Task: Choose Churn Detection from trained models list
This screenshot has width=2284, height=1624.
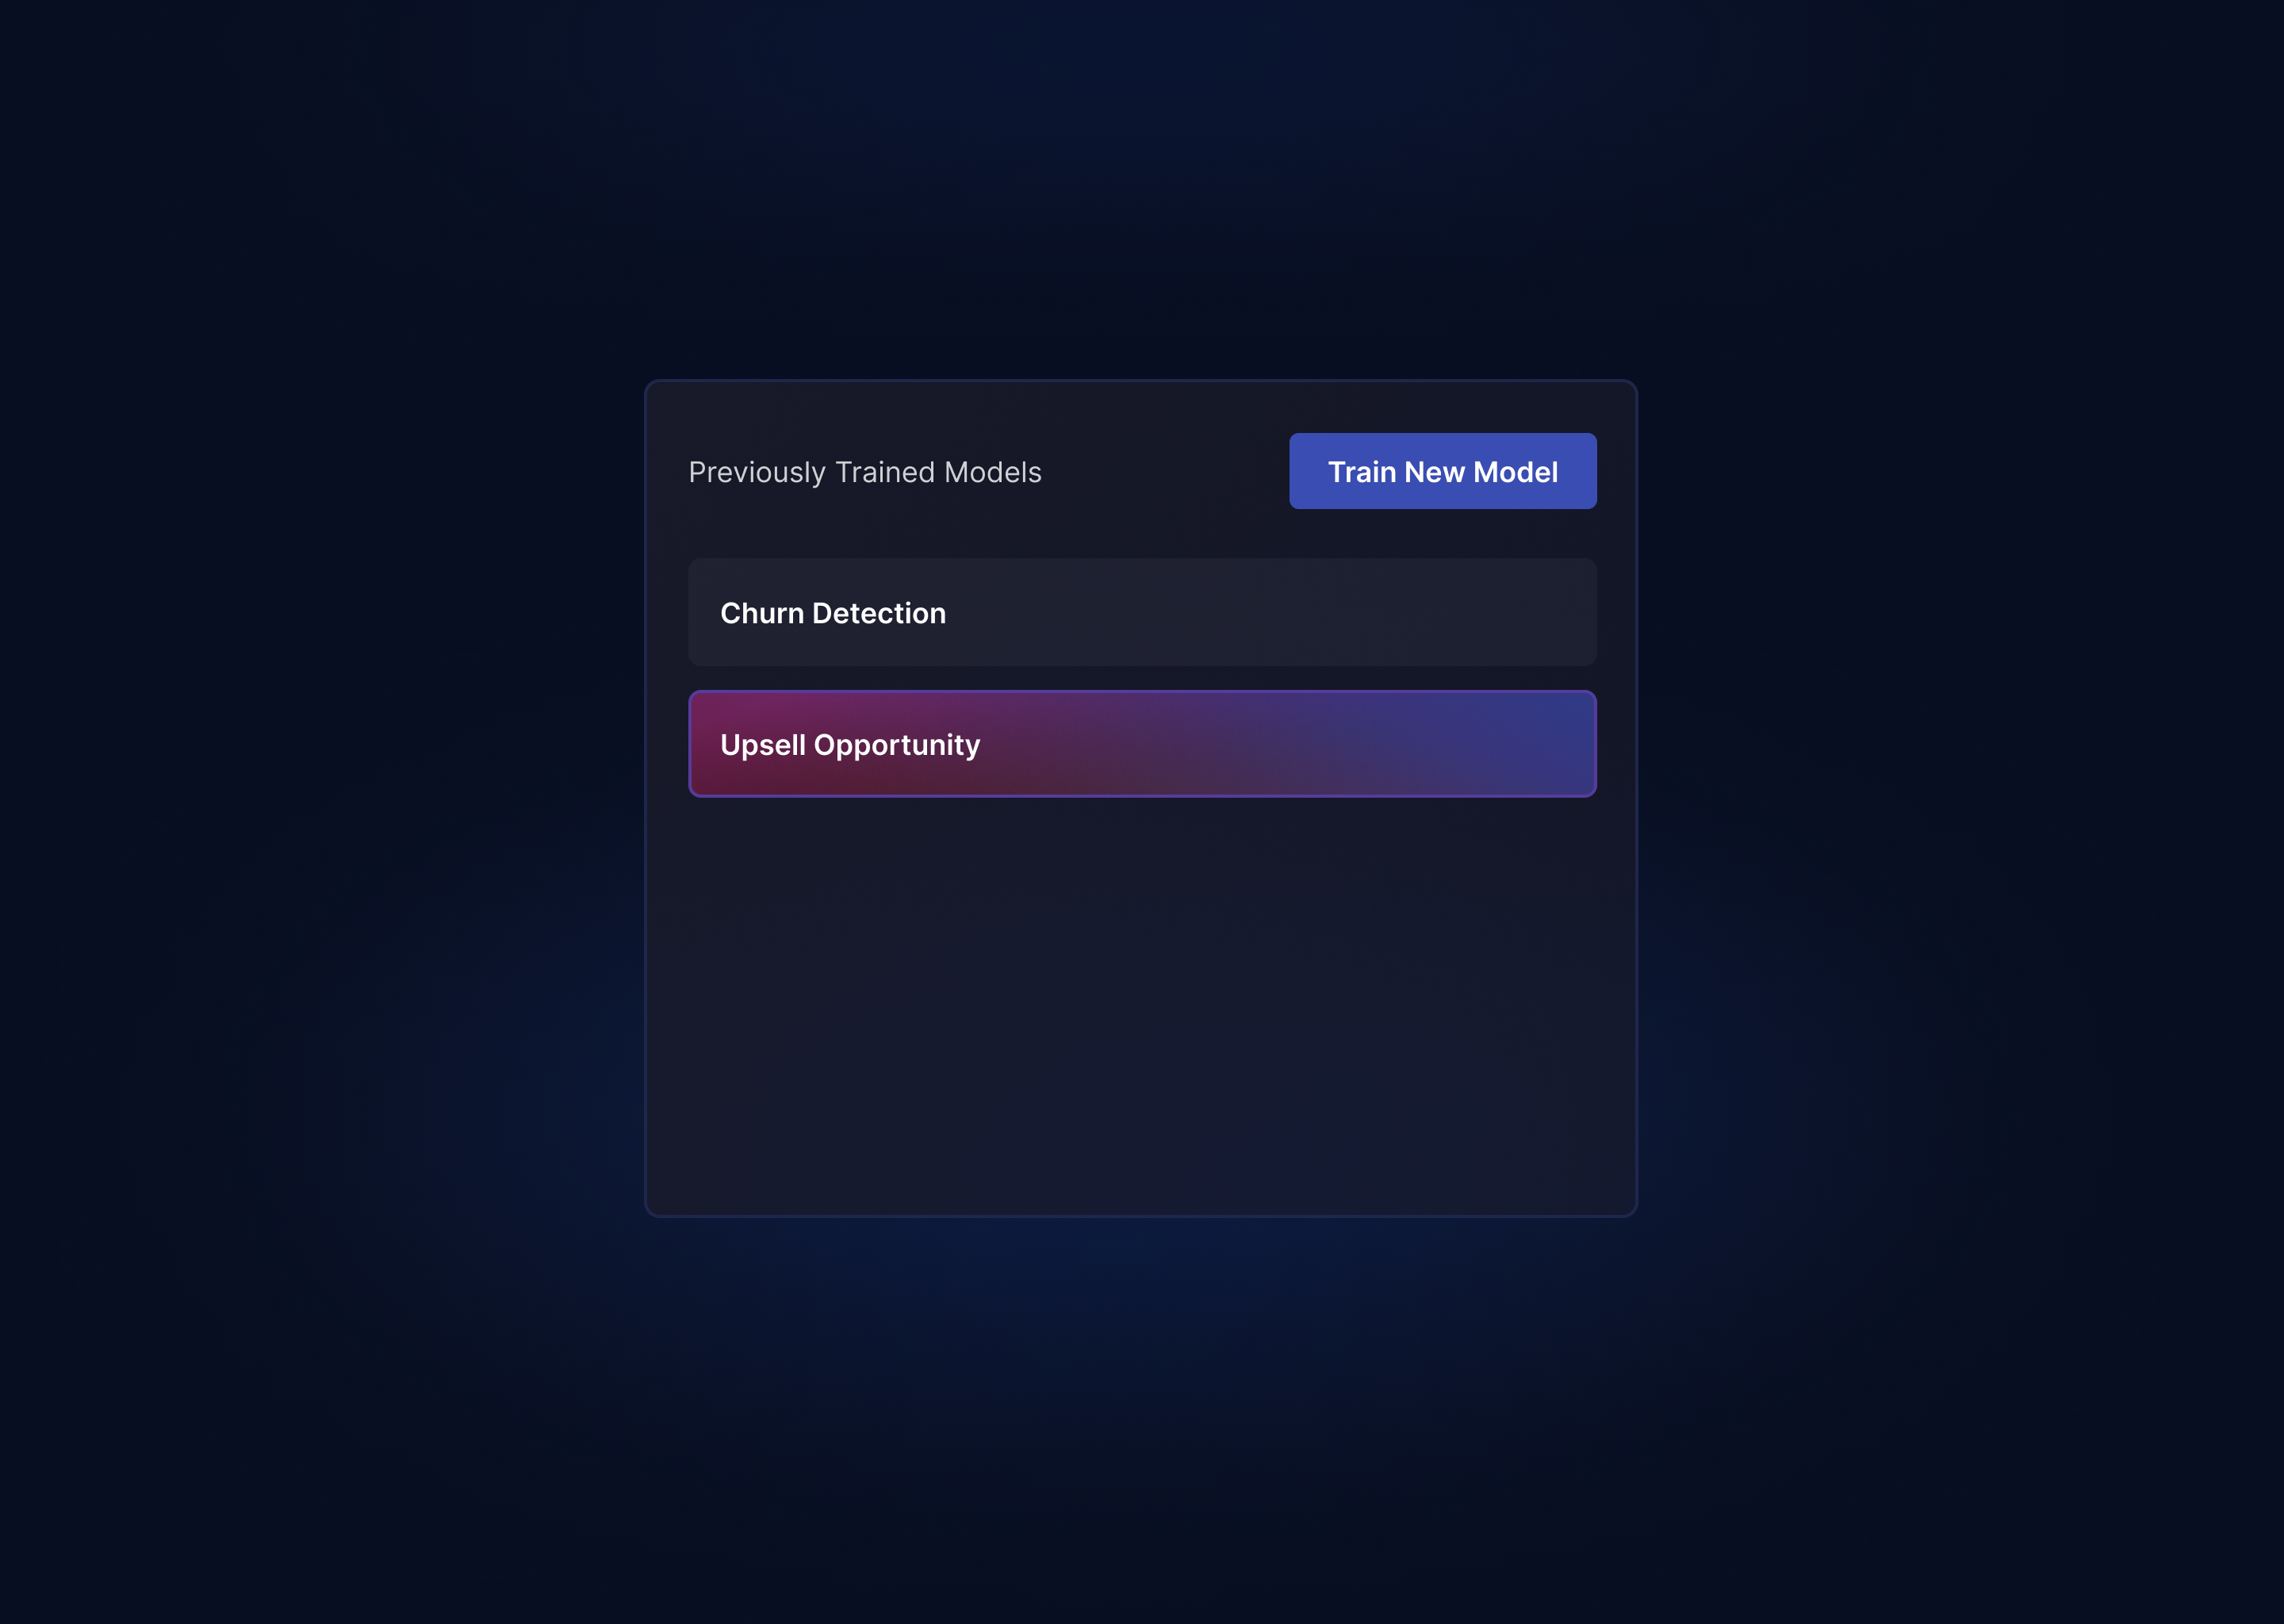Action: pyautogui.click(x=1142, y=612)
